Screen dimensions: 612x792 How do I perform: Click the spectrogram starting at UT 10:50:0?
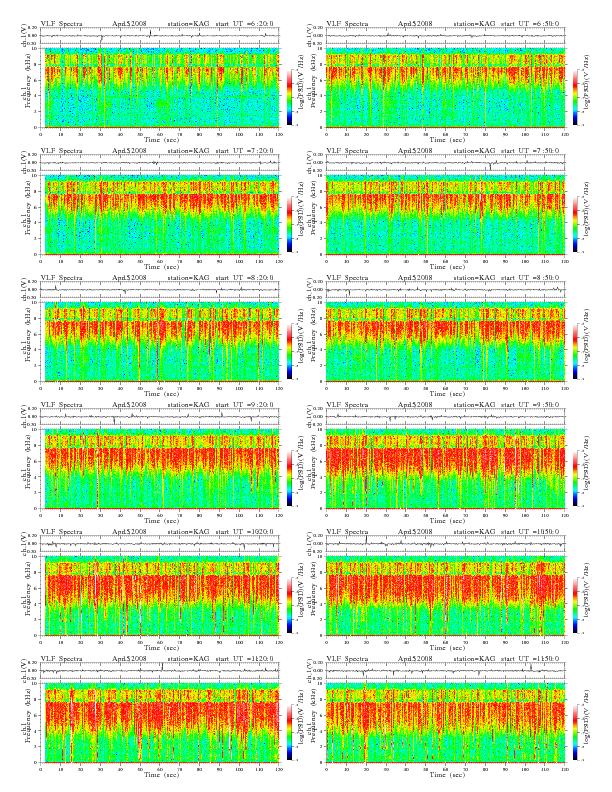pyautogui.click(x=445, y=596)
